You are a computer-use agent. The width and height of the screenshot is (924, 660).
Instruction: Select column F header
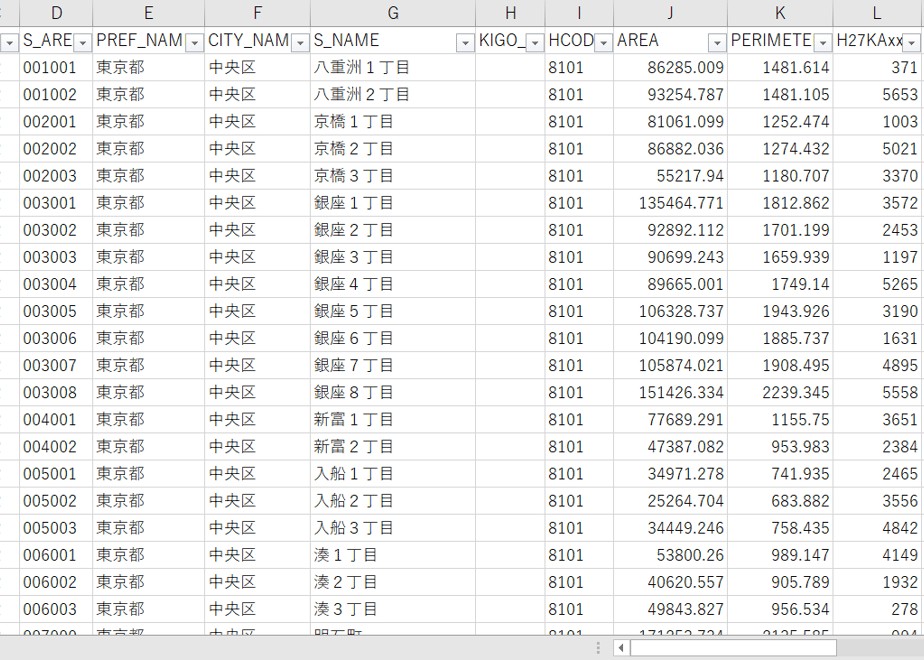pyautogui.click(x=258, y=13)
